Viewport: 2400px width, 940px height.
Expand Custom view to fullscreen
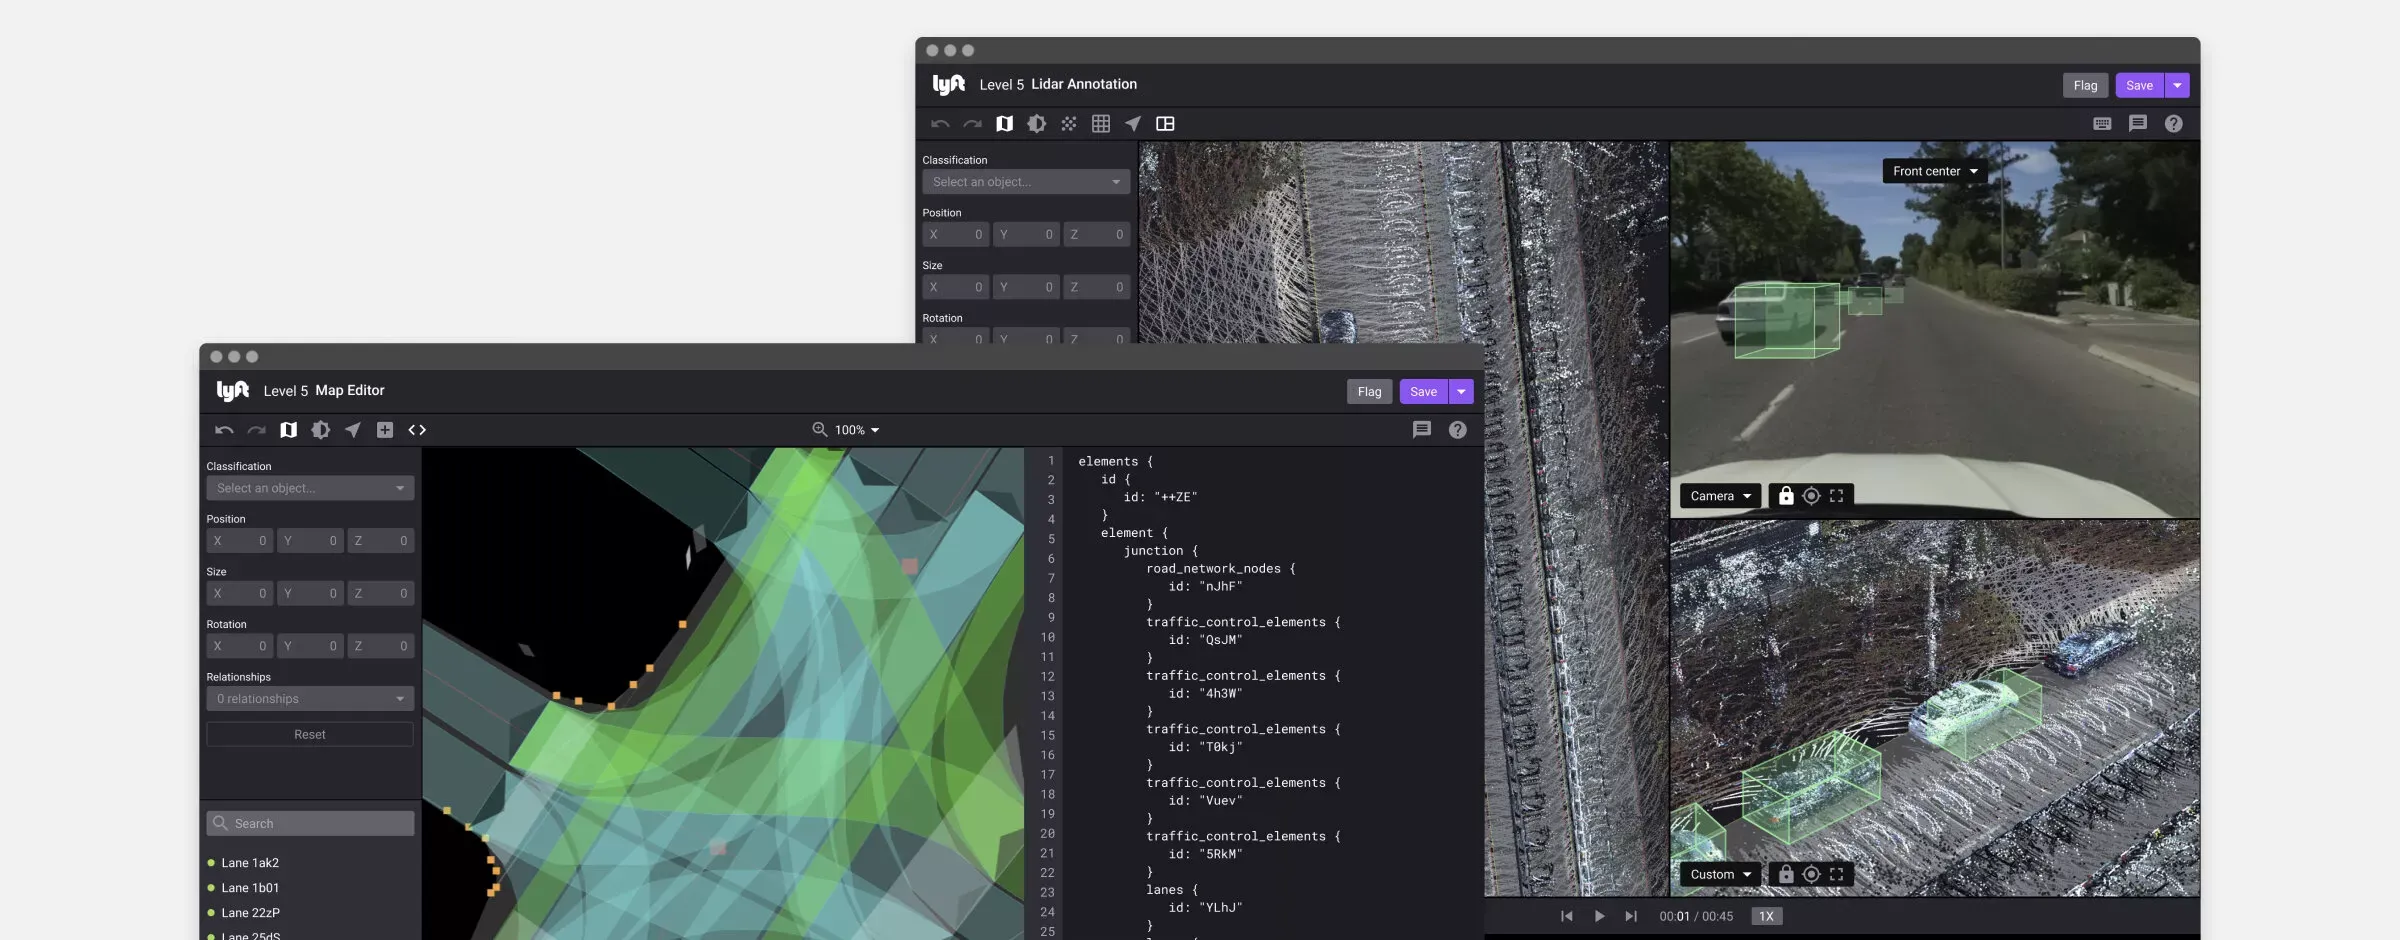(x=1837, y=874)
